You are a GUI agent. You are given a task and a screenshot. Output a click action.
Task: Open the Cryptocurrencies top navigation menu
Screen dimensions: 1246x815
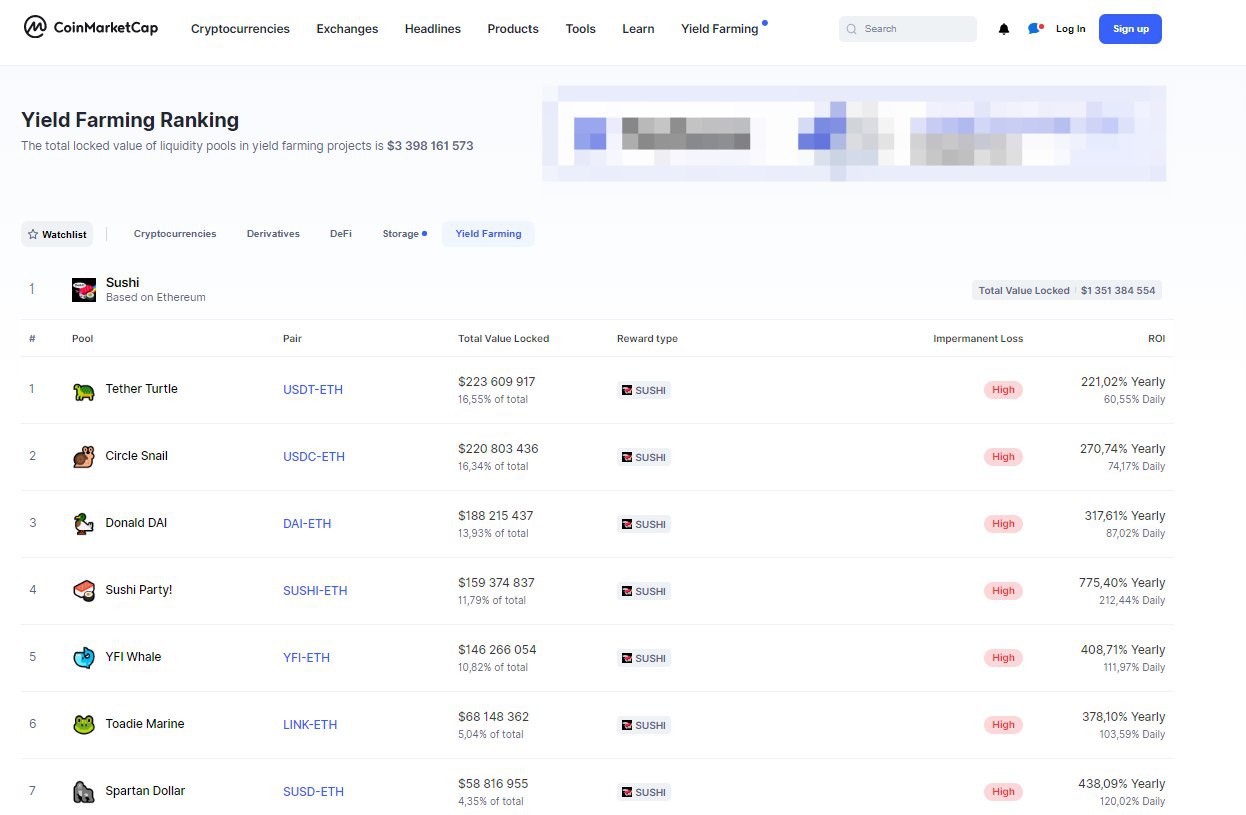240,29
